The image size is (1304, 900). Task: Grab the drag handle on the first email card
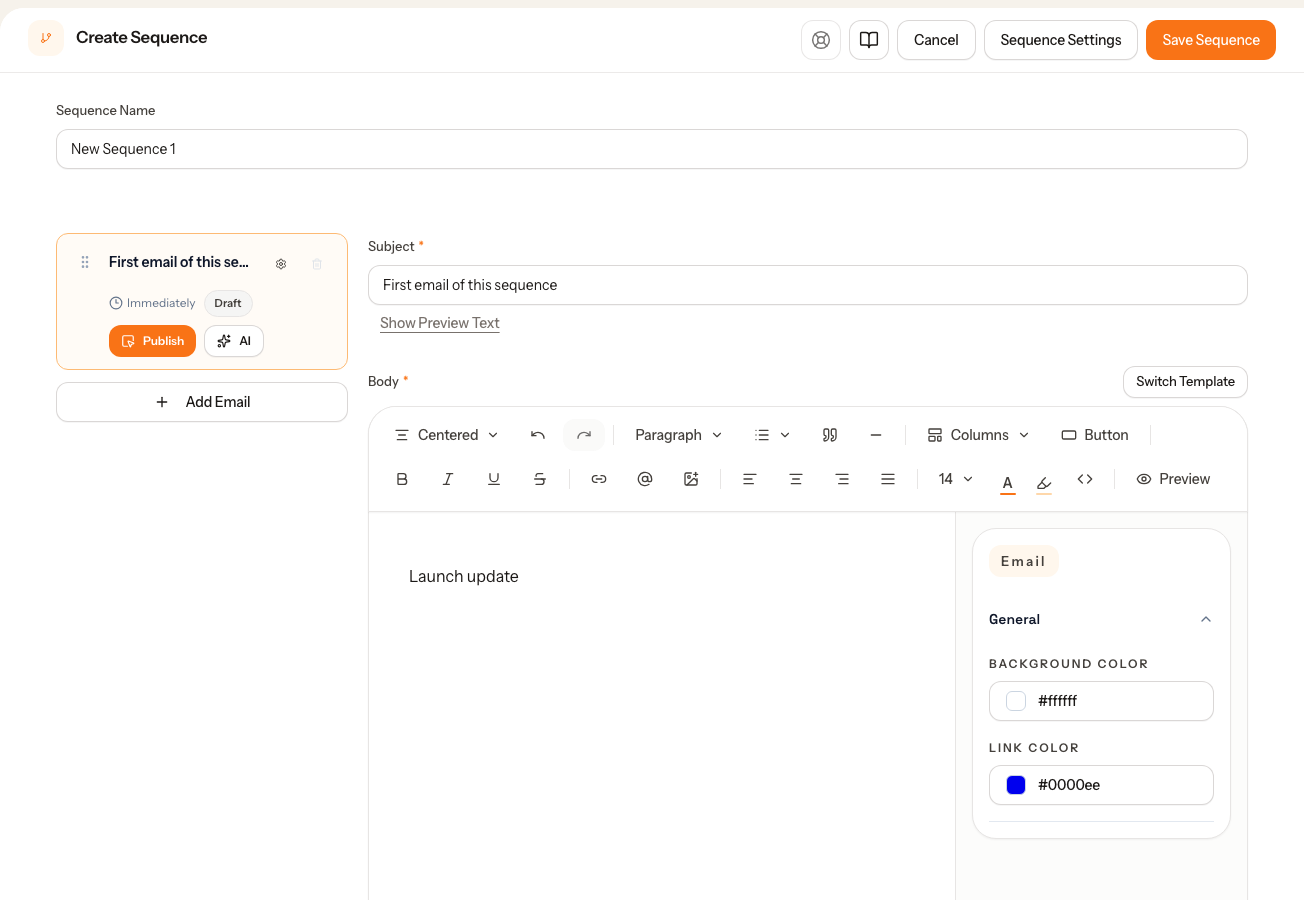click(x=85, y=262)
